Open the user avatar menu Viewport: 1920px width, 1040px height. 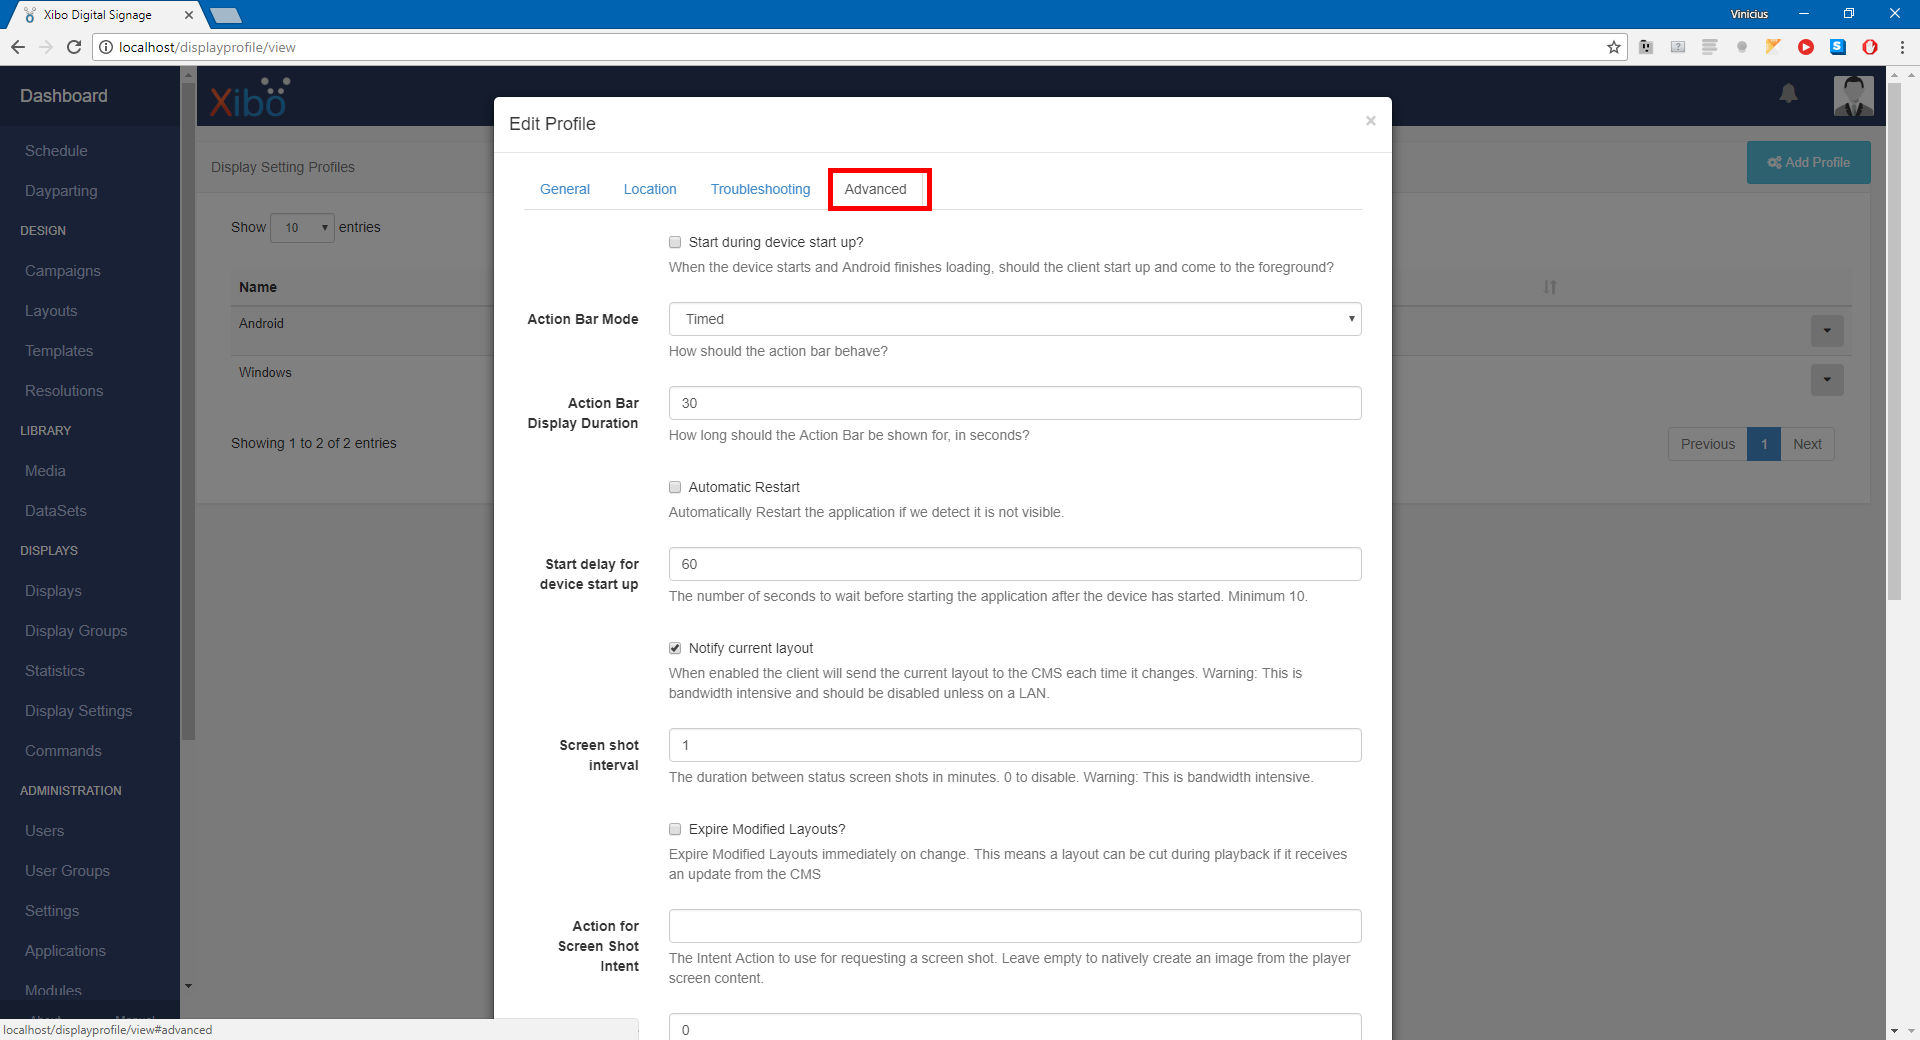pos(1853,96)
